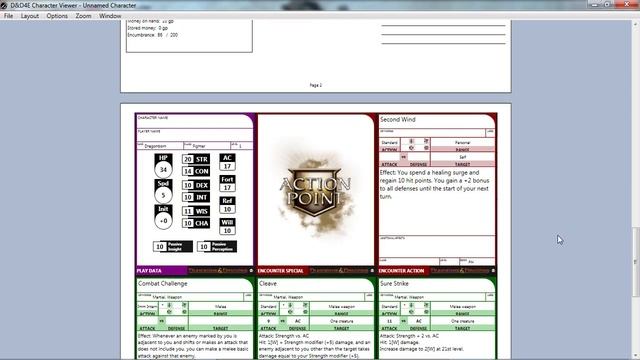
Task: Open the Options menu
Action: 57,16
